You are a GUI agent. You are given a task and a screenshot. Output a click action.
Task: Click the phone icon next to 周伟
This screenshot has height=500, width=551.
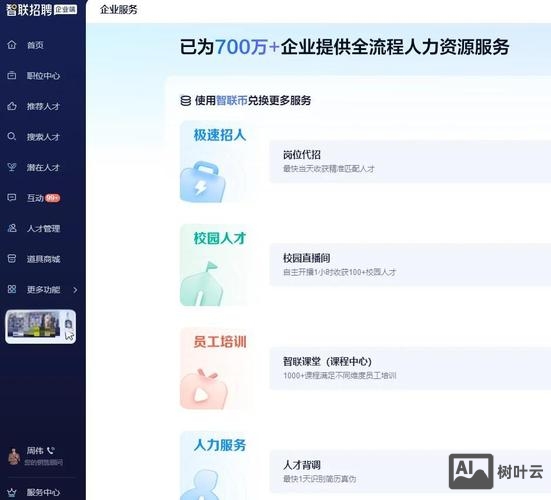[x=51, y=450]
